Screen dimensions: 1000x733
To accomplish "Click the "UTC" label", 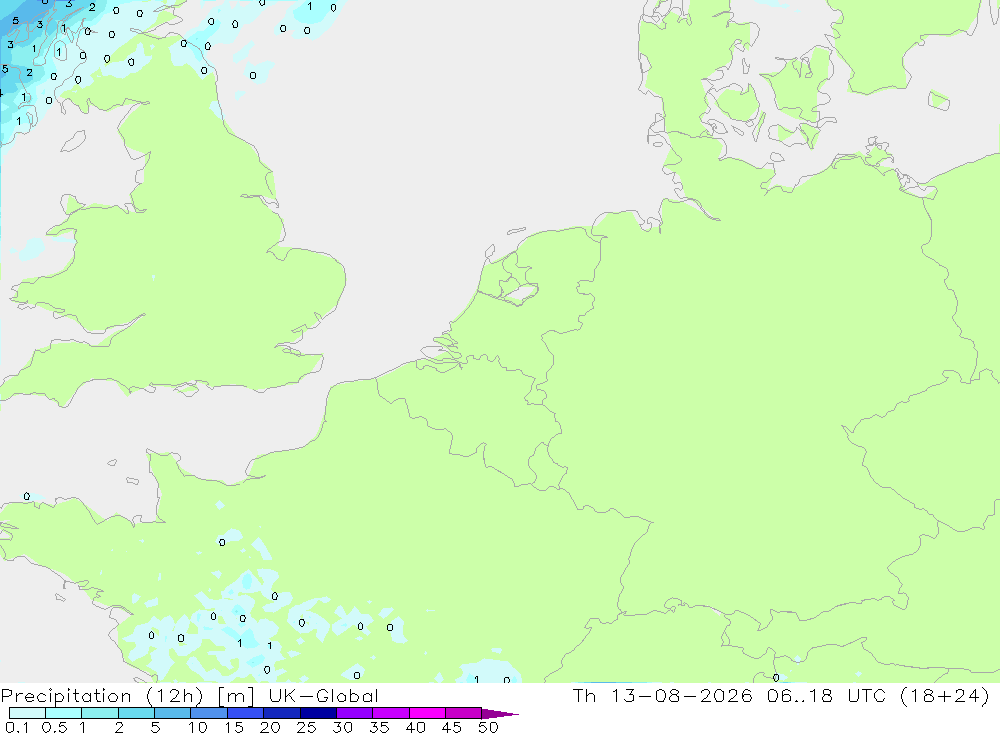I will 866,695.
